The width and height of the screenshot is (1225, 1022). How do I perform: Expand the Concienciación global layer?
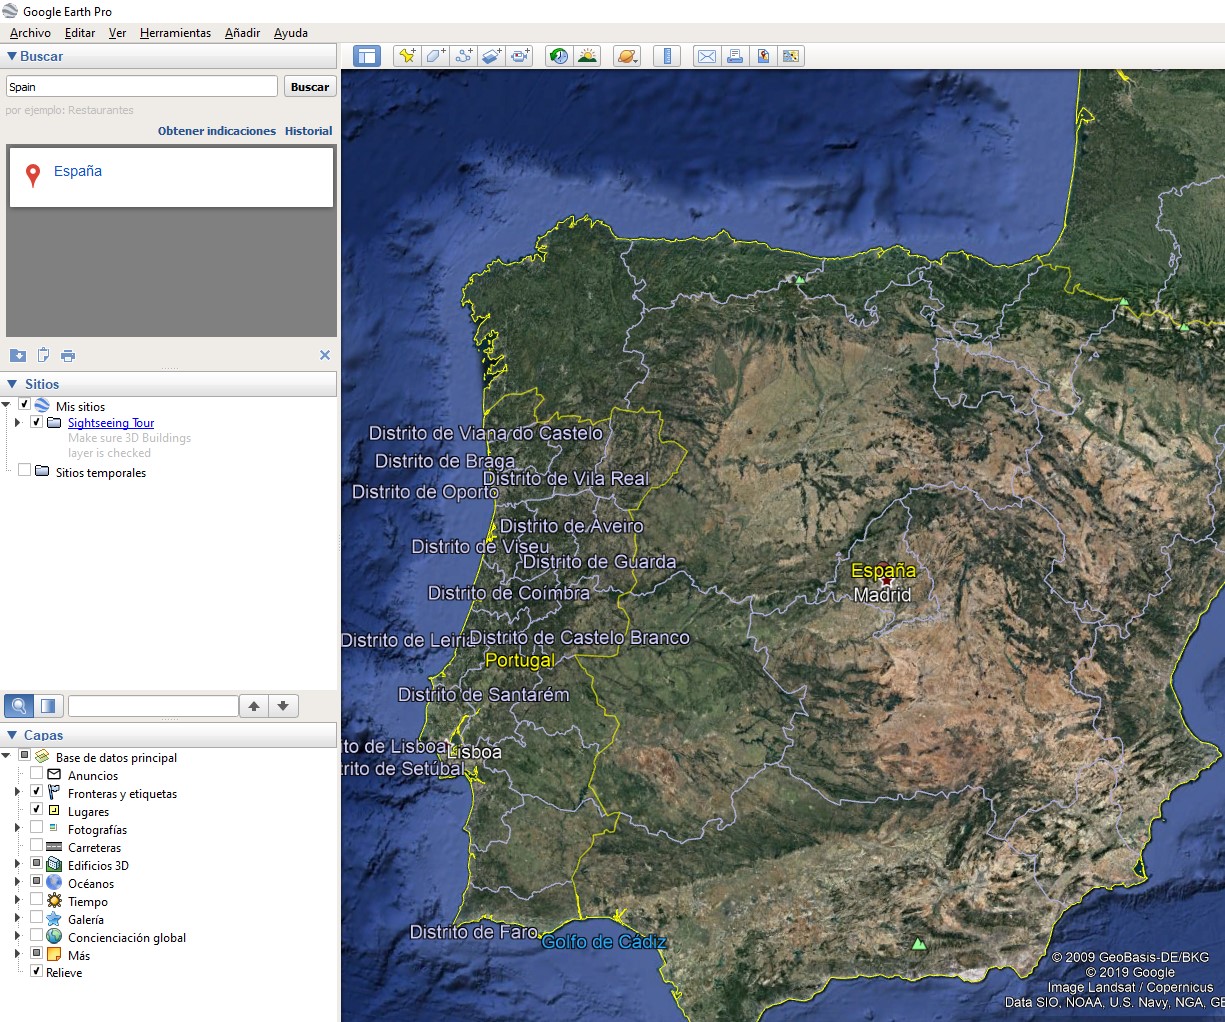tap(17, 937)
